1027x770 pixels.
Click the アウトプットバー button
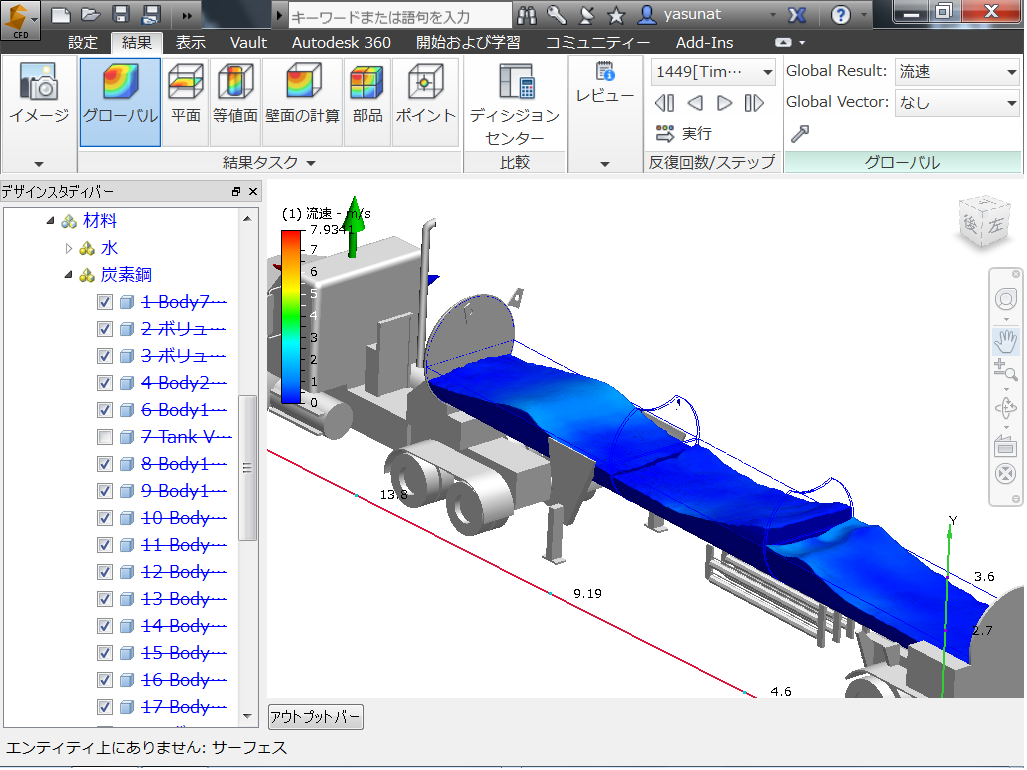(x=315, y=717)
